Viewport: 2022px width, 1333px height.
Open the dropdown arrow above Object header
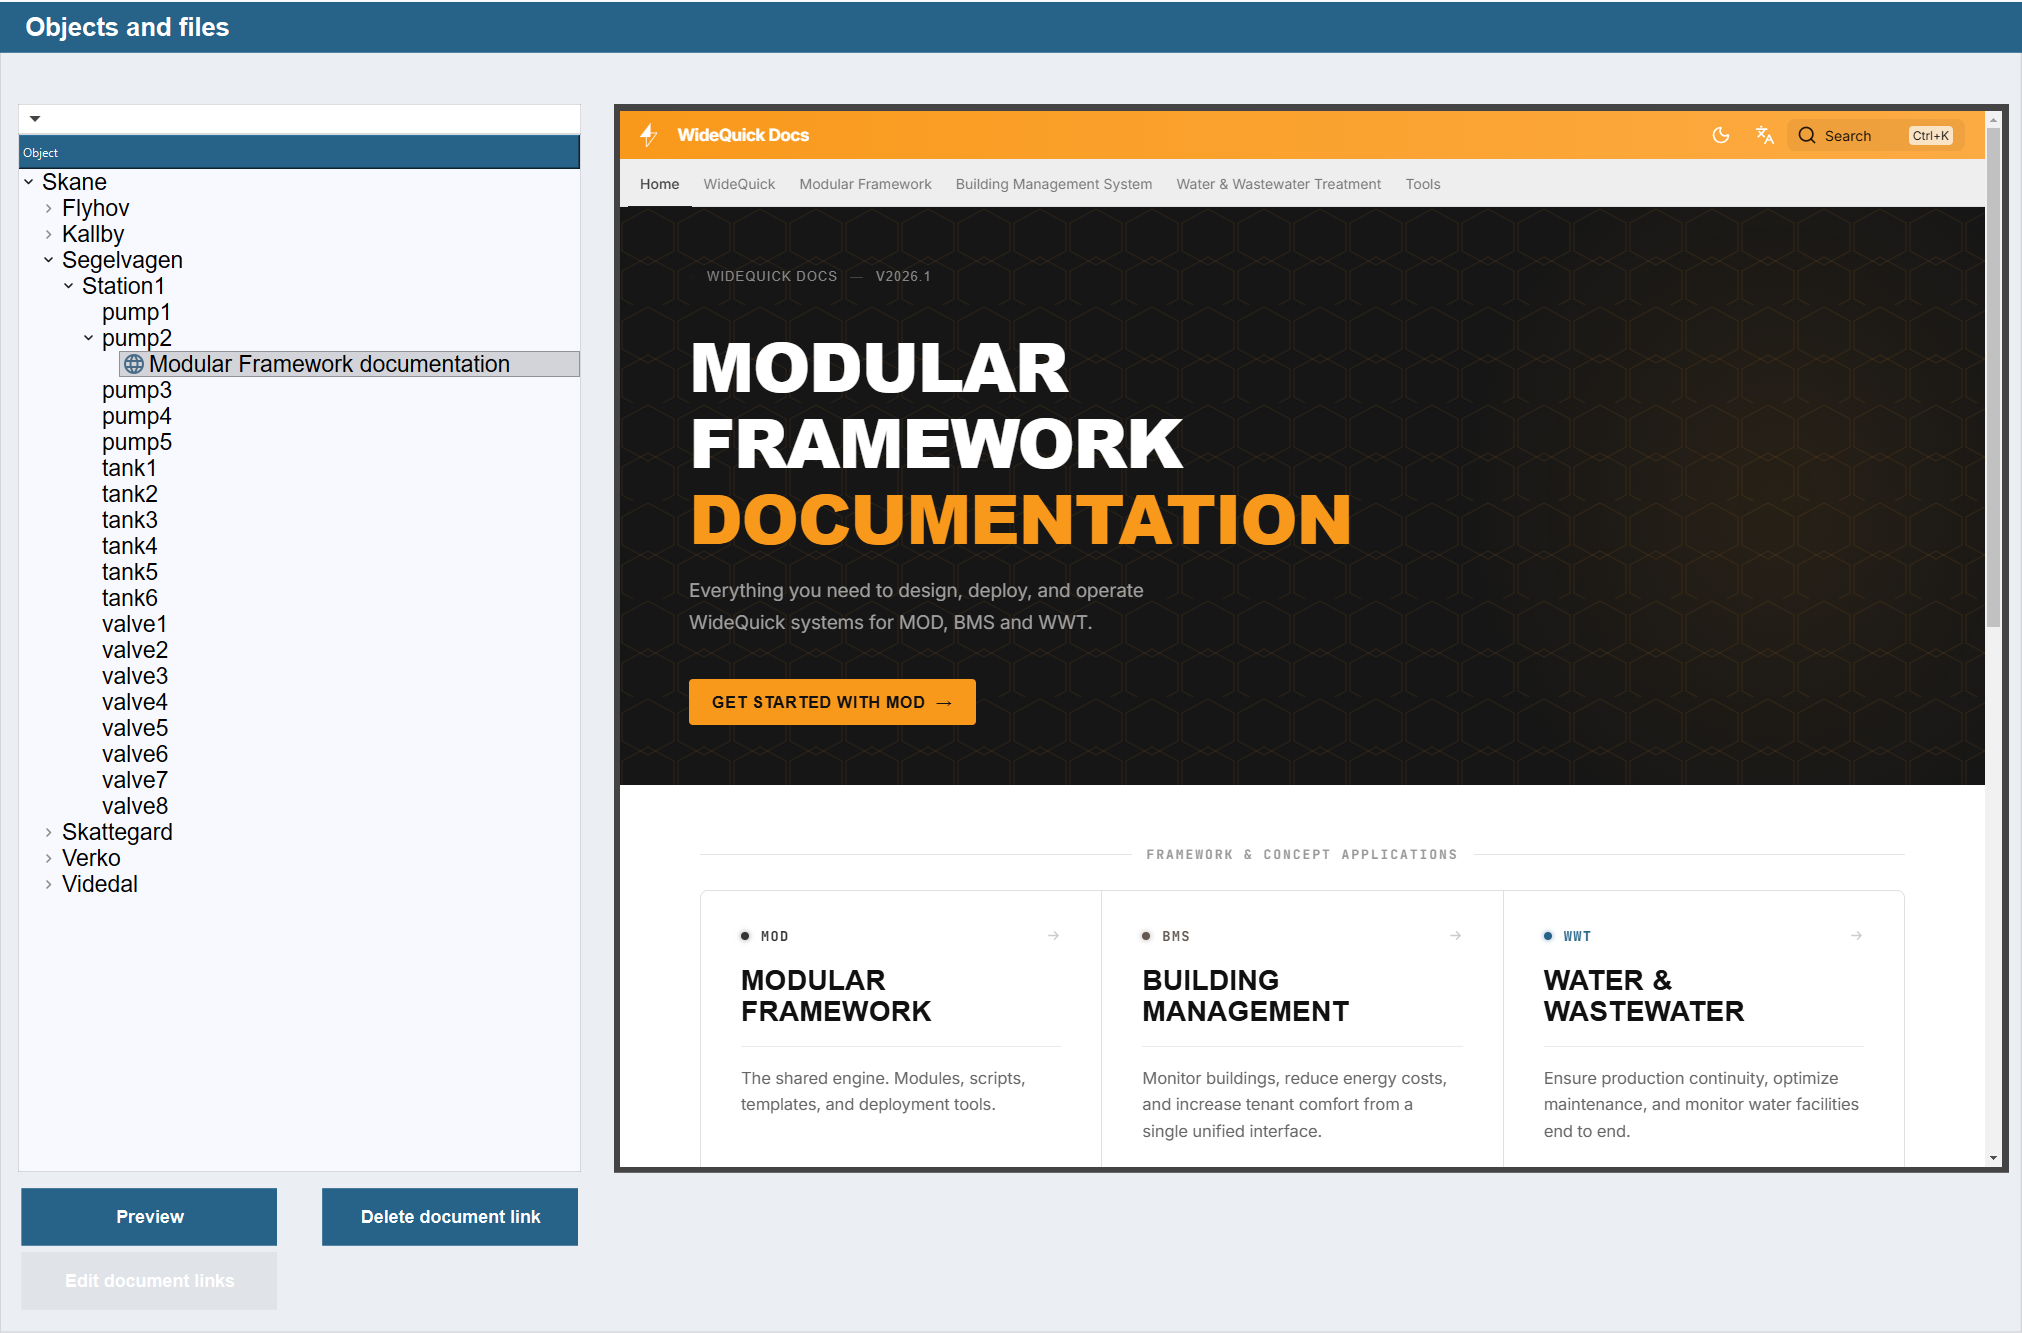pyautogui.click(x=35, y=119)
